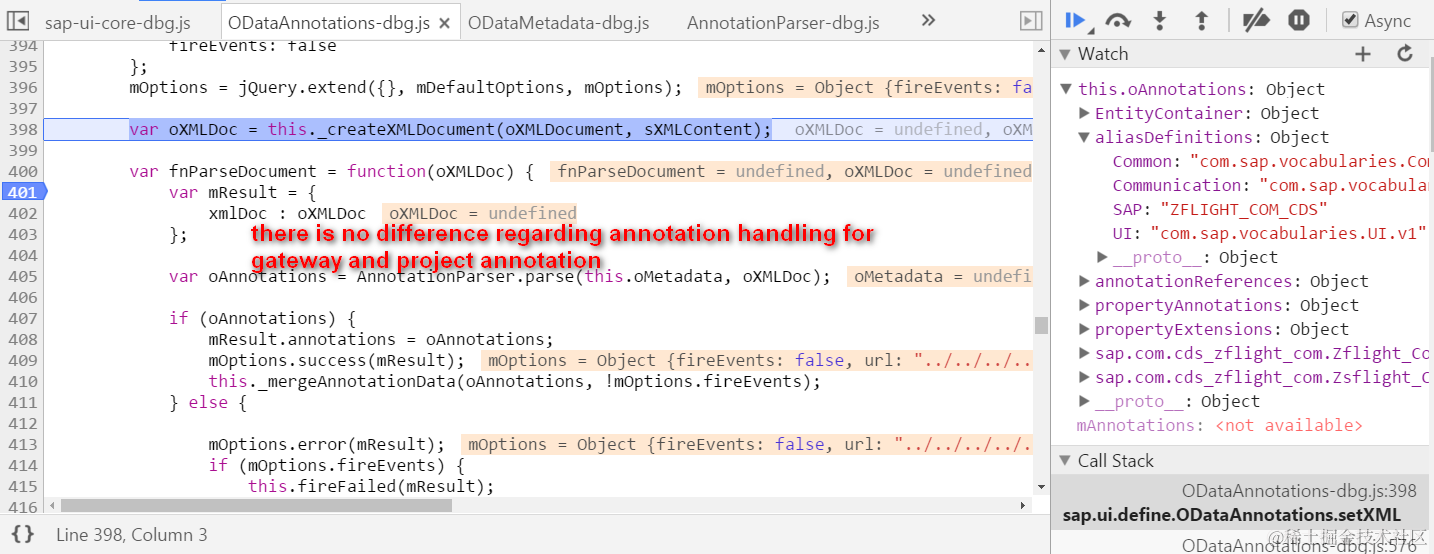Place cursor on mOptions.success(mResult) line
The height and width of the screenshot is (554, 1434).
337,360
